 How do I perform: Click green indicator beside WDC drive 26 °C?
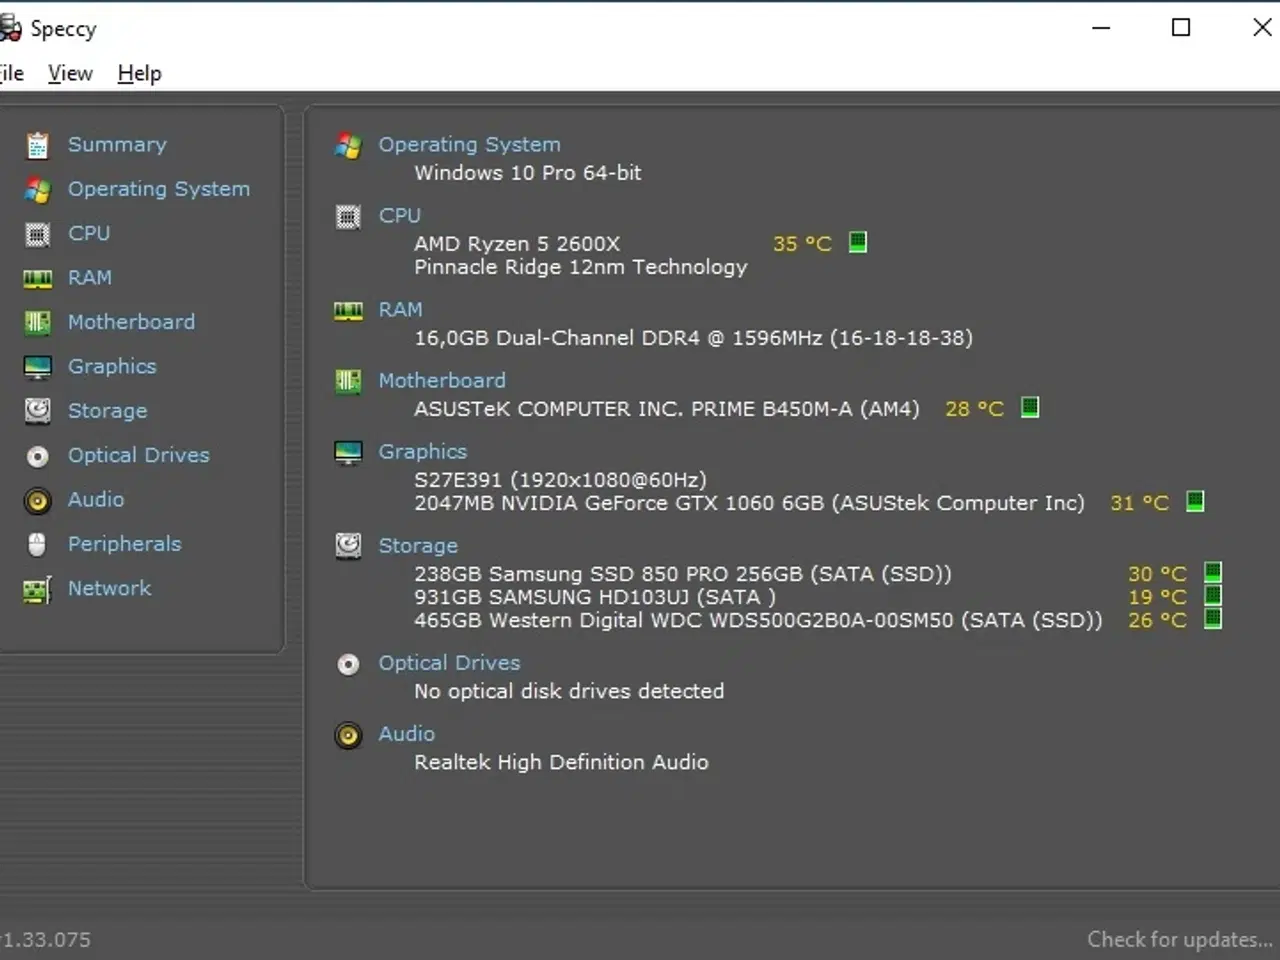click(x=1213, y=618)
